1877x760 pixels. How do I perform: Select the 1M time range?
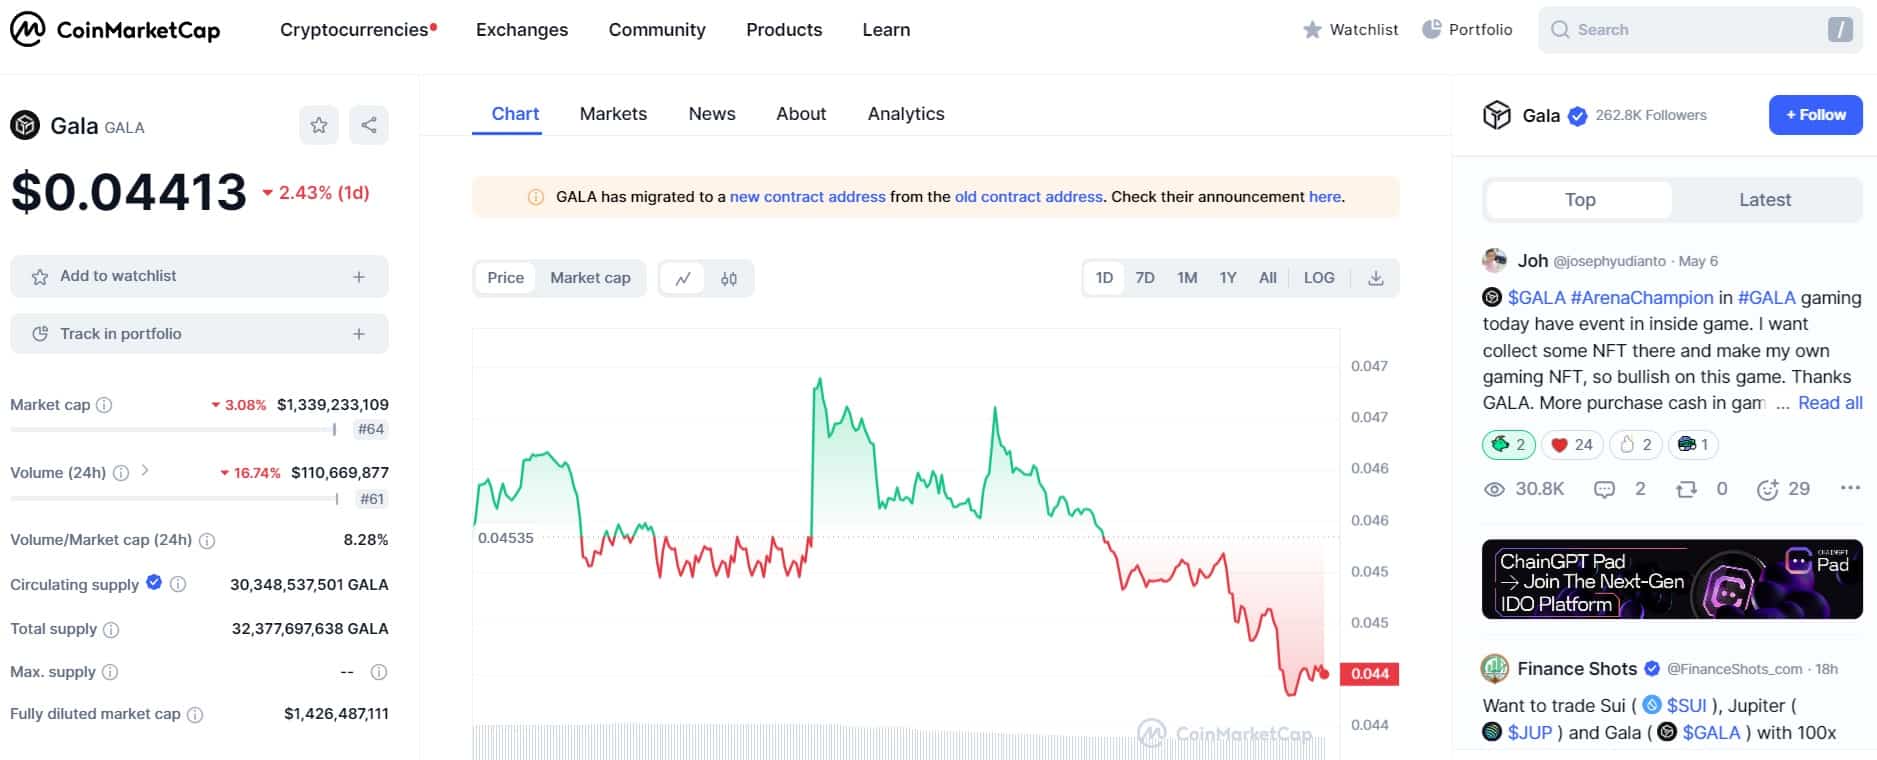tap(1187, 278)
